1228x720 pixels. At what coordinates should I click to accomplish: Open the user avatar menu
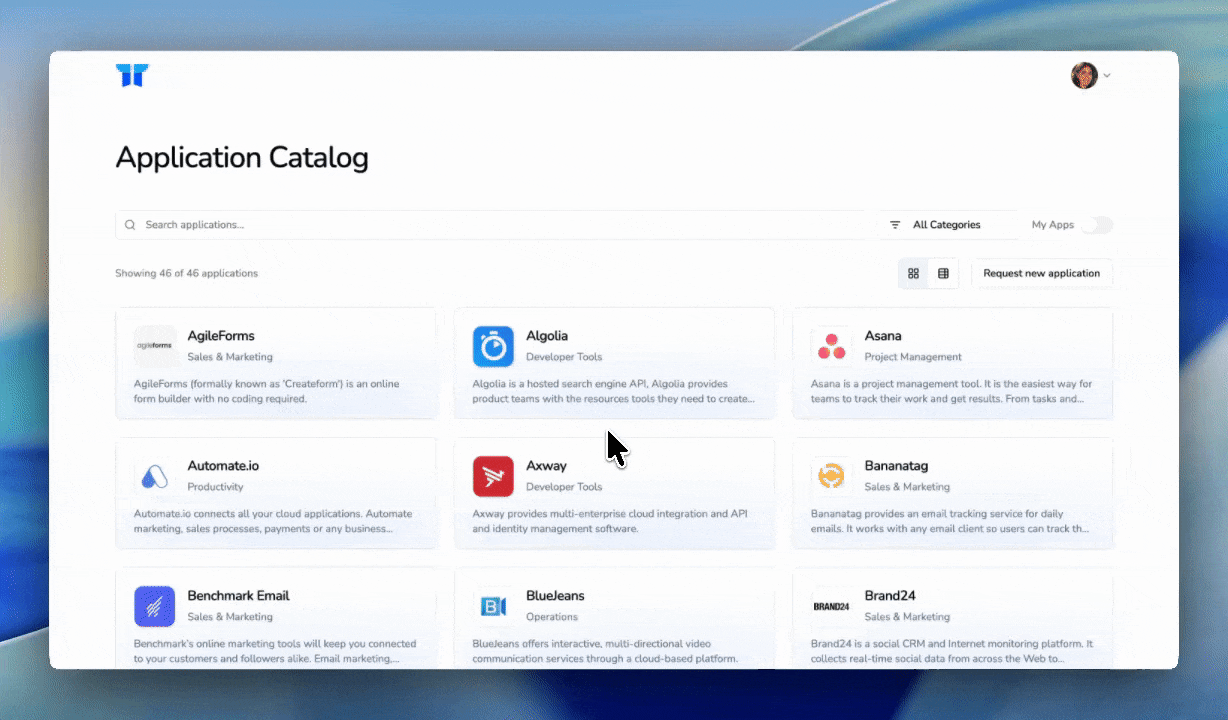click(x=1084, y=75)
